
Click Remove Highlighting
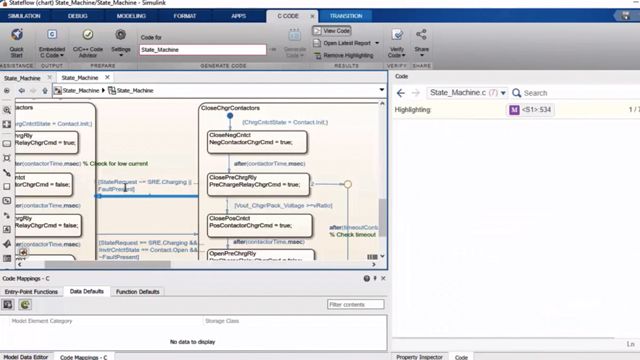[x=344, y=56]
